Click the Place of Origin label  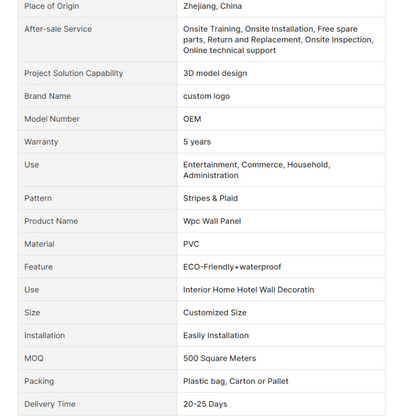click(x=52, y=6)
